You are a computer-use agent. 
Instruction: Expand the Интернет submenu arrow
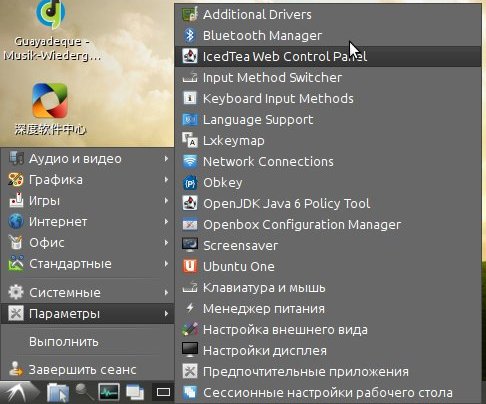pos(166,222)
